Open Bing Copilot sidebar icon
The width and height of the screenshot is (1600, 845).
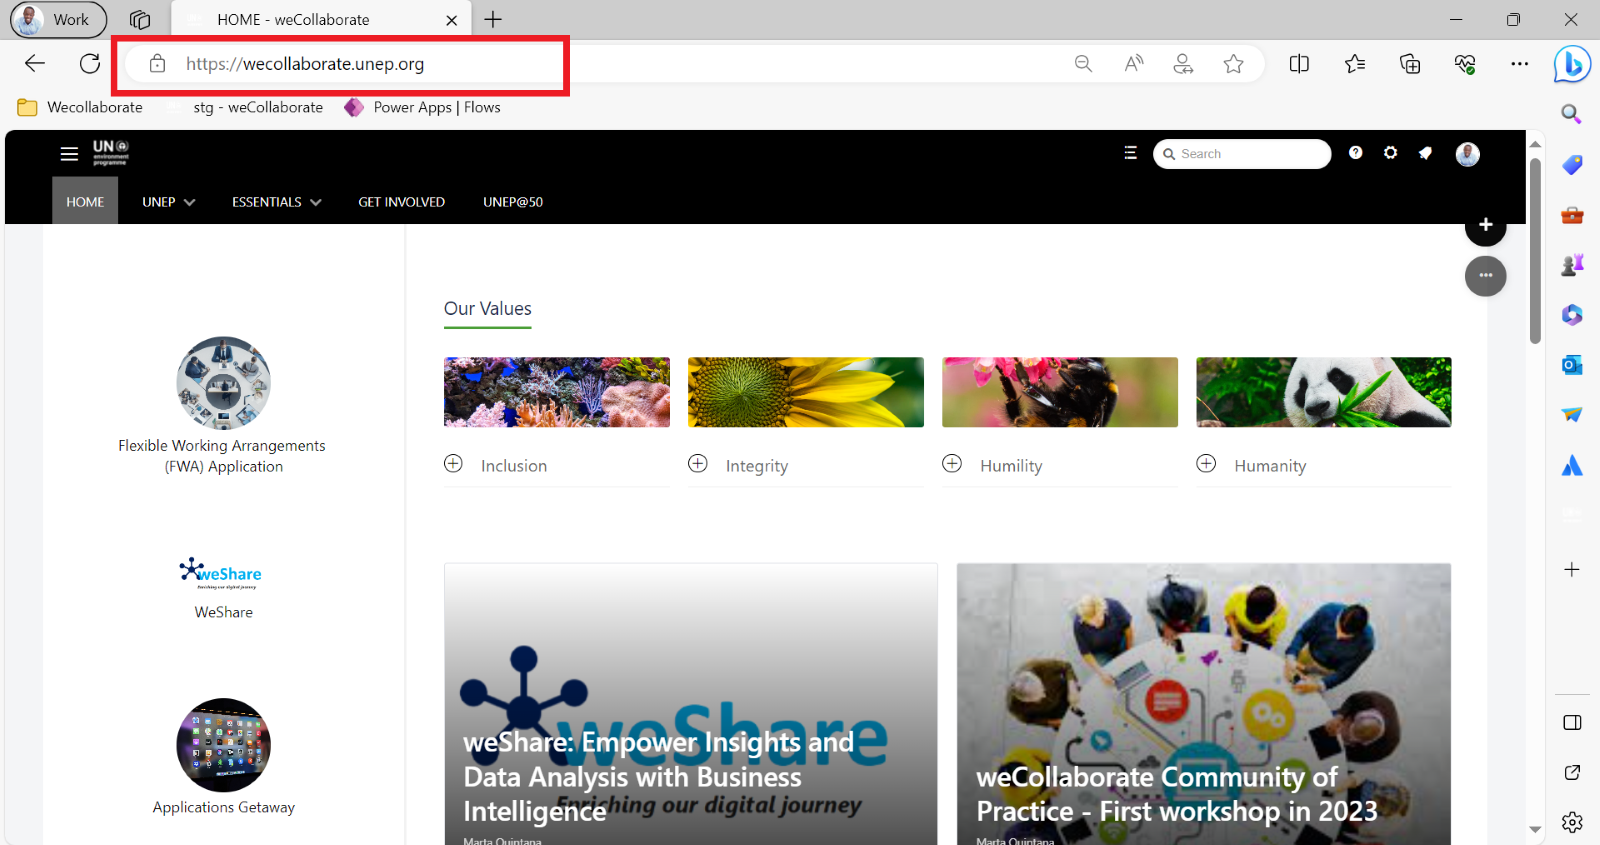pyautogui.click(x=1572, y=65)
